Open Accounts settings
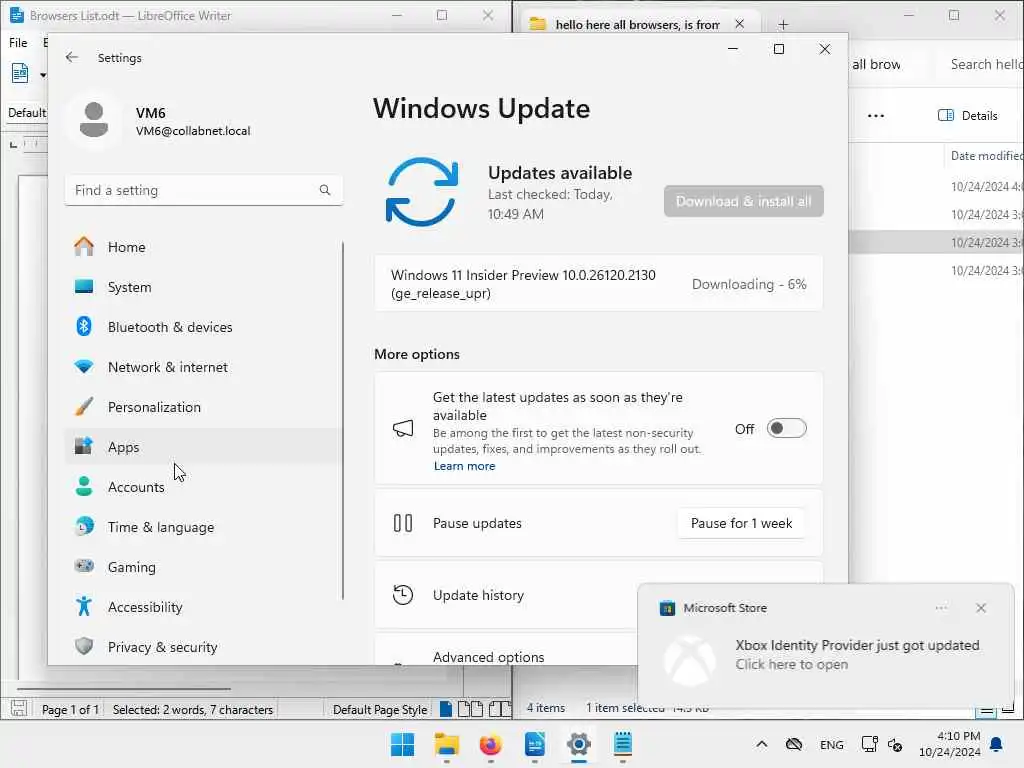The height and width of the screenshot is (768, 1024). tap(204, 487)
